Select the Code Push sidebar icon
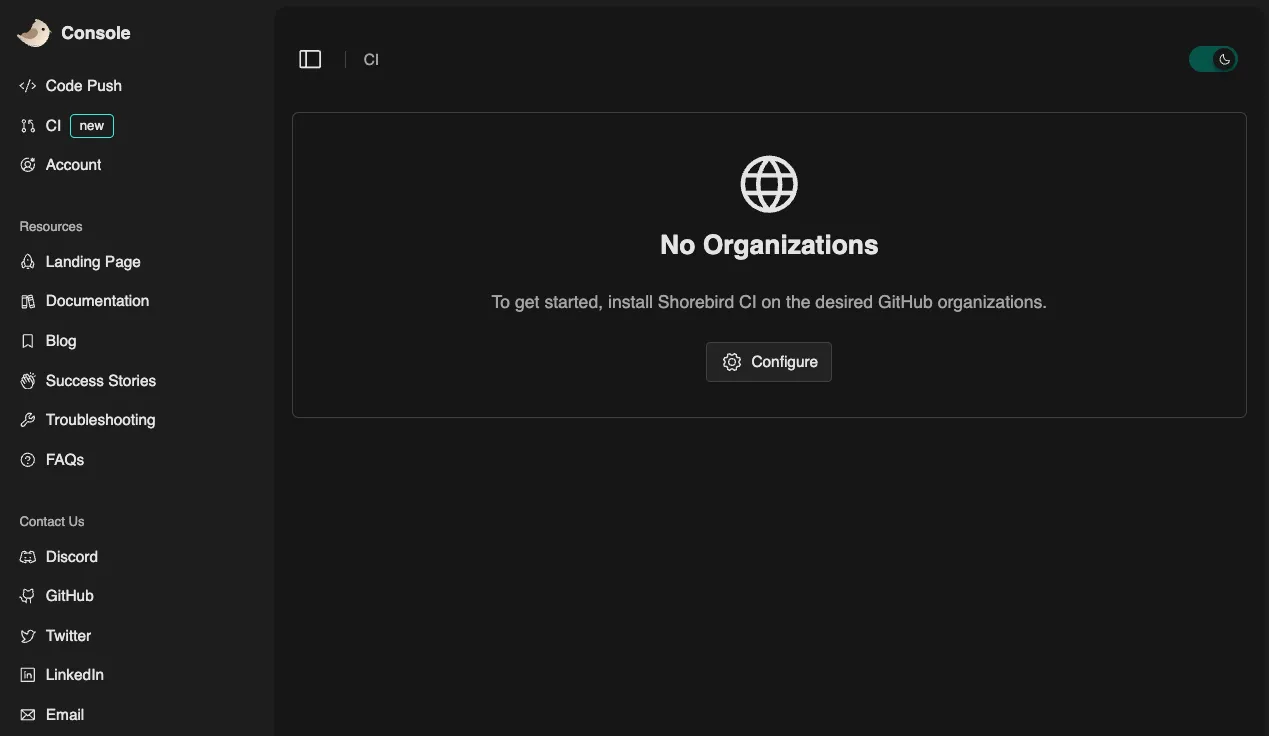Viewport: 1269px width, 736px height. pyautogui.click(x=27, y=85)
